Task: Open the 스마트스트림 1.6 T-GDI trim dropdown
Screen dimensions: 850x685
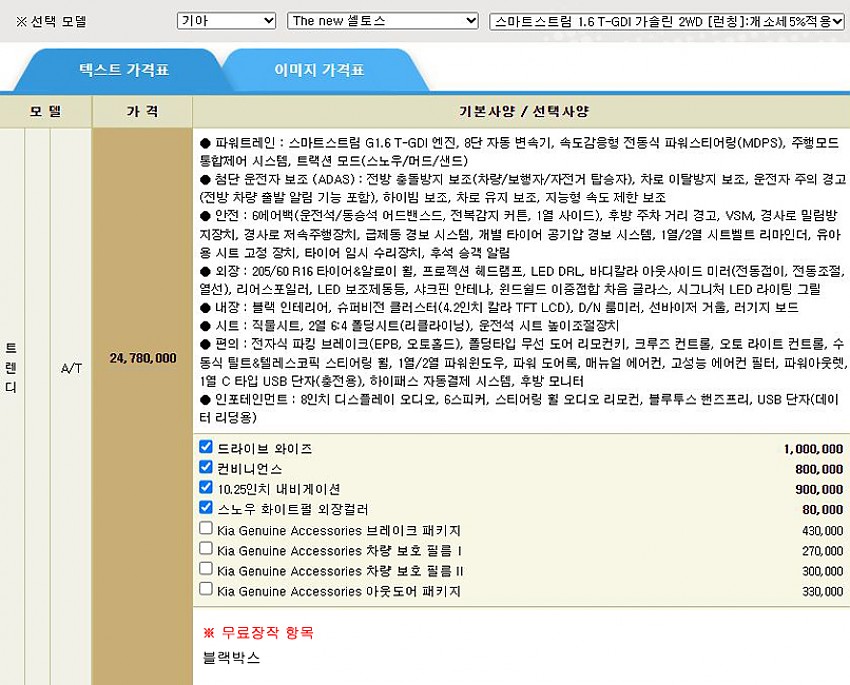Action: (668, 21)
